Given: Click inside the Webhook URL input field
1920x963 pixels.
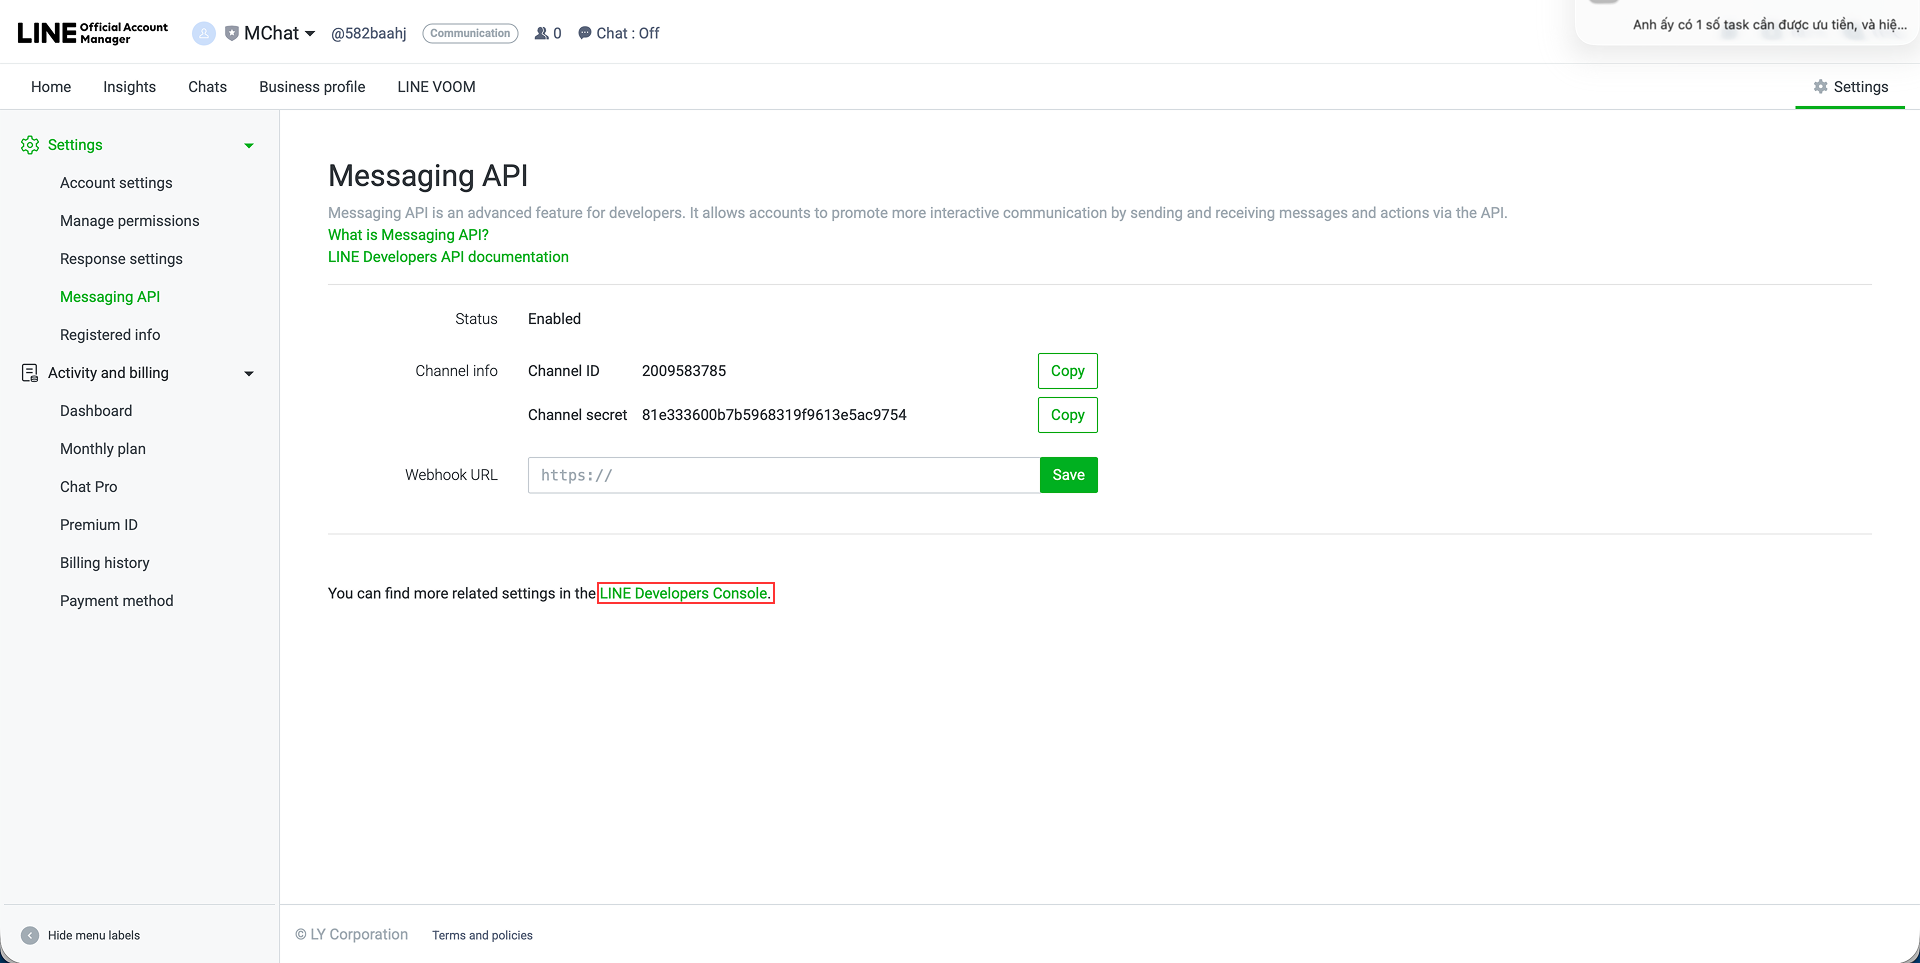Looking at the screenshot, I should (x=780, y=475).
